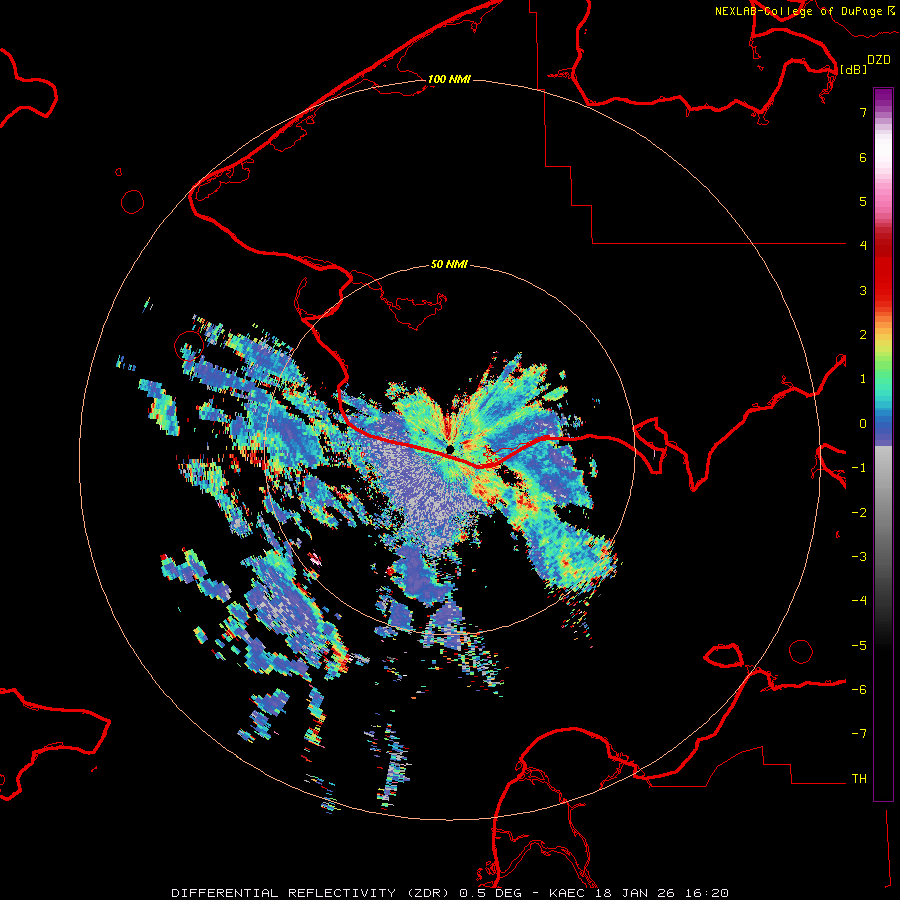The image size is (900, 900).
Task: Click the -2 value on color scale
Action: coord(859,513)
